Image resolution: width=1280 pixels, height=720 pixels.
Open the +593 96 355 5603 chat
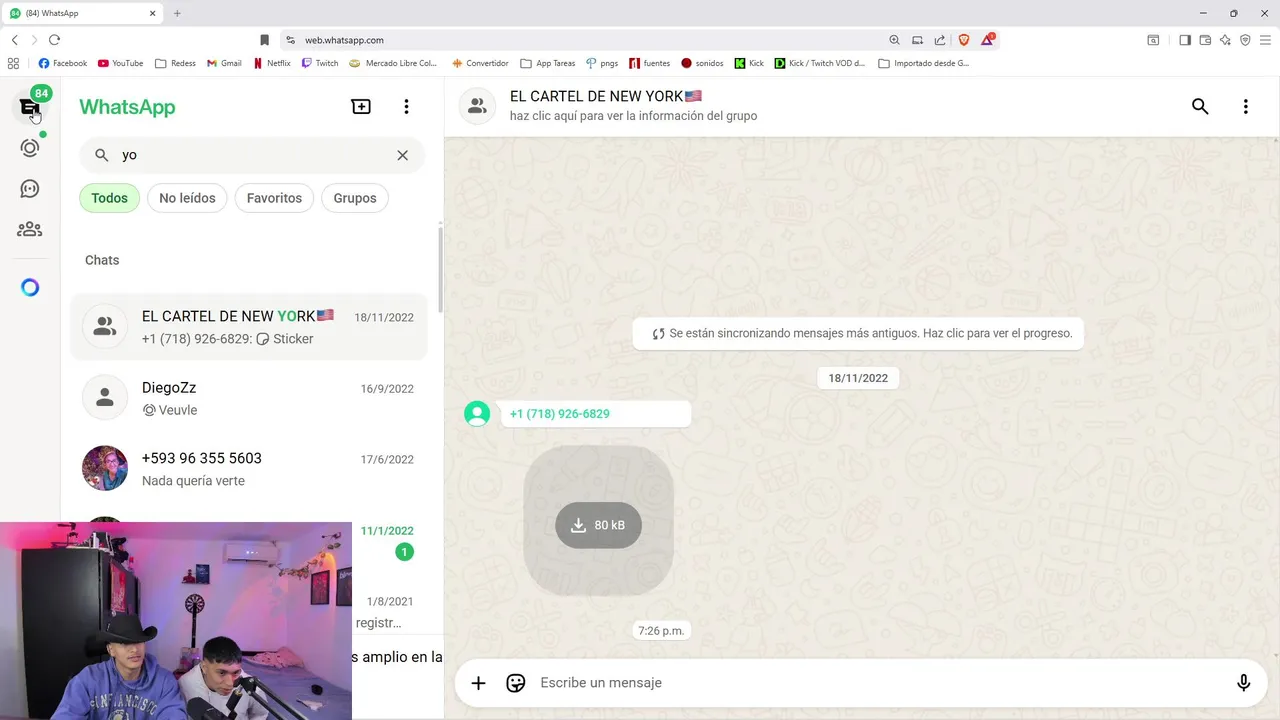249,469
